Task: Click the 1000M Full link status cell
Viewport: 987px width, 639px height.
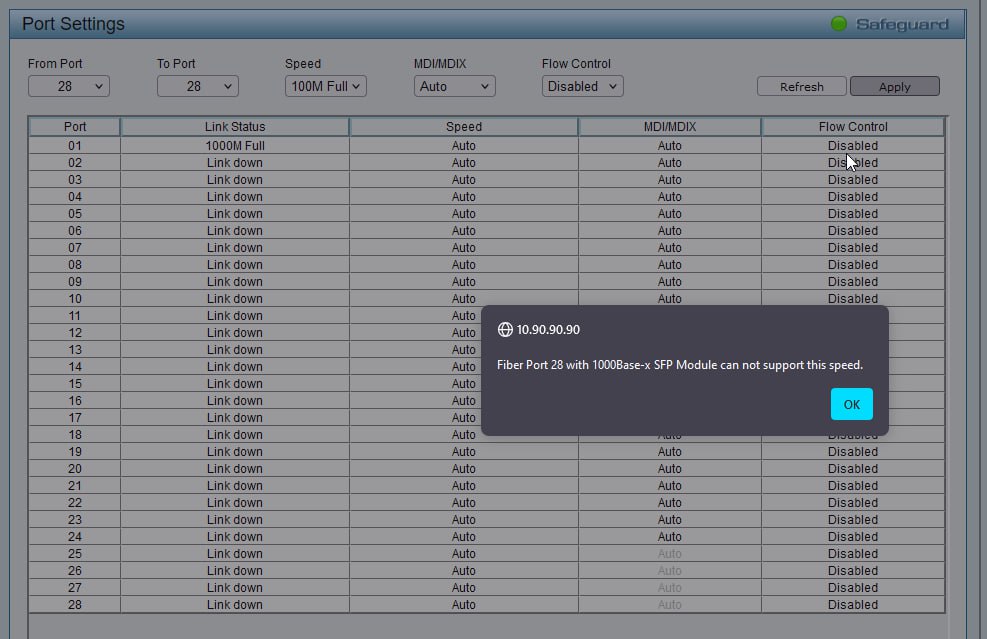Action: [235, 145]
